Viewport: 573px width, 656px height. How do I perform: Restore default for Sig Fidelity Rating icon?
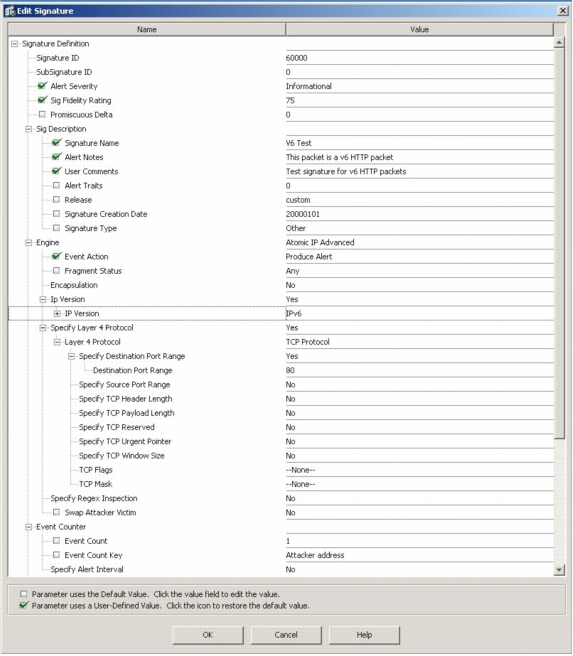(x=42, y=100)
